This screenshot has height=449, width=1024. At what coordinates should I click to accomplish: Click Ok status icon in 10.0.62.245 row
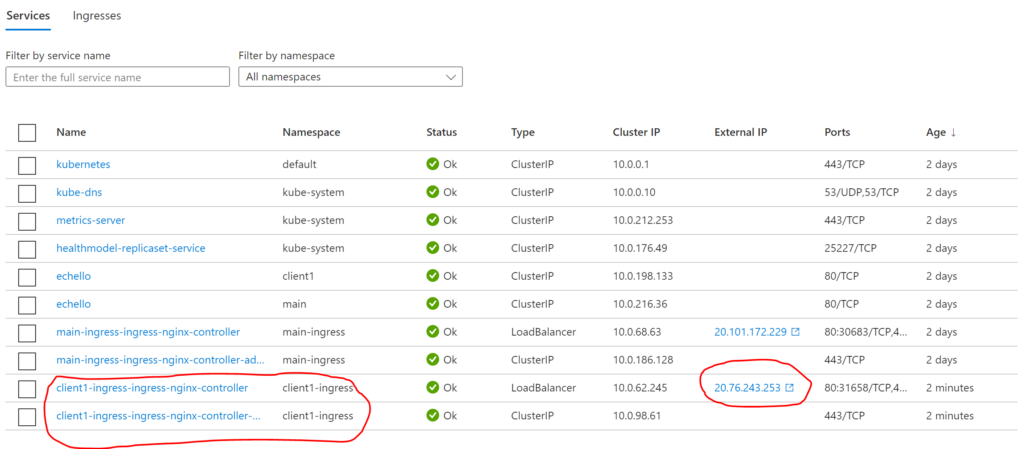tap(432, 388)
